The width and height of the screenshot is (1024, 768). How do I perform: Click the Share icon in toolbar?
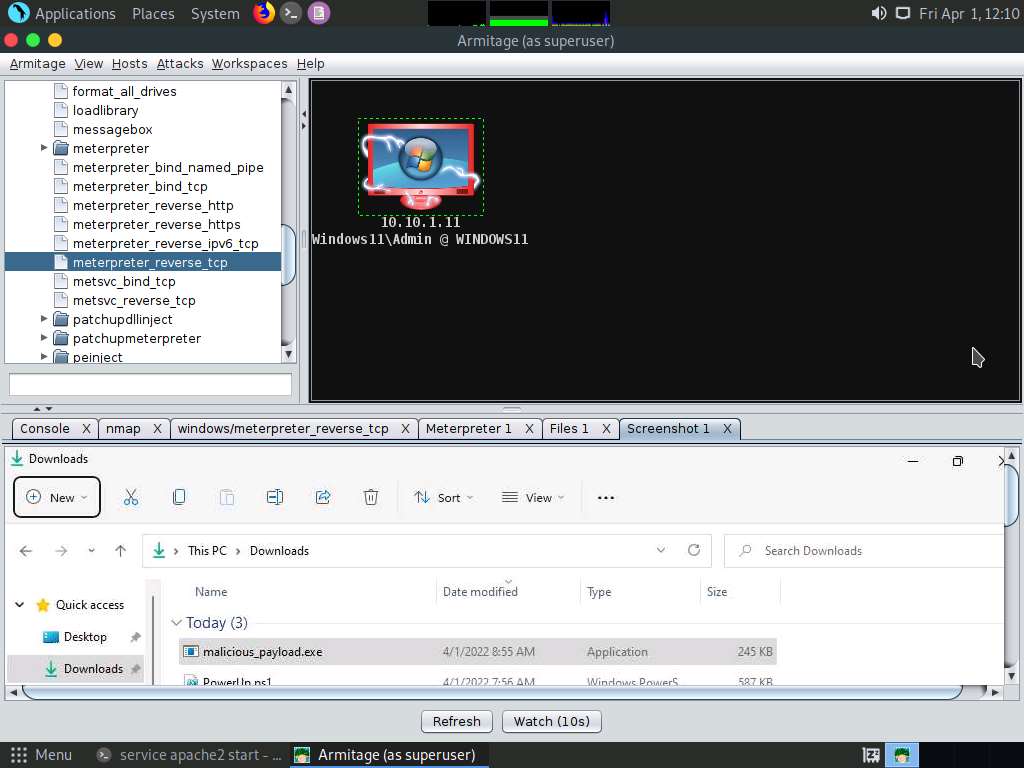pyautogui.click(x=323, y=497)
